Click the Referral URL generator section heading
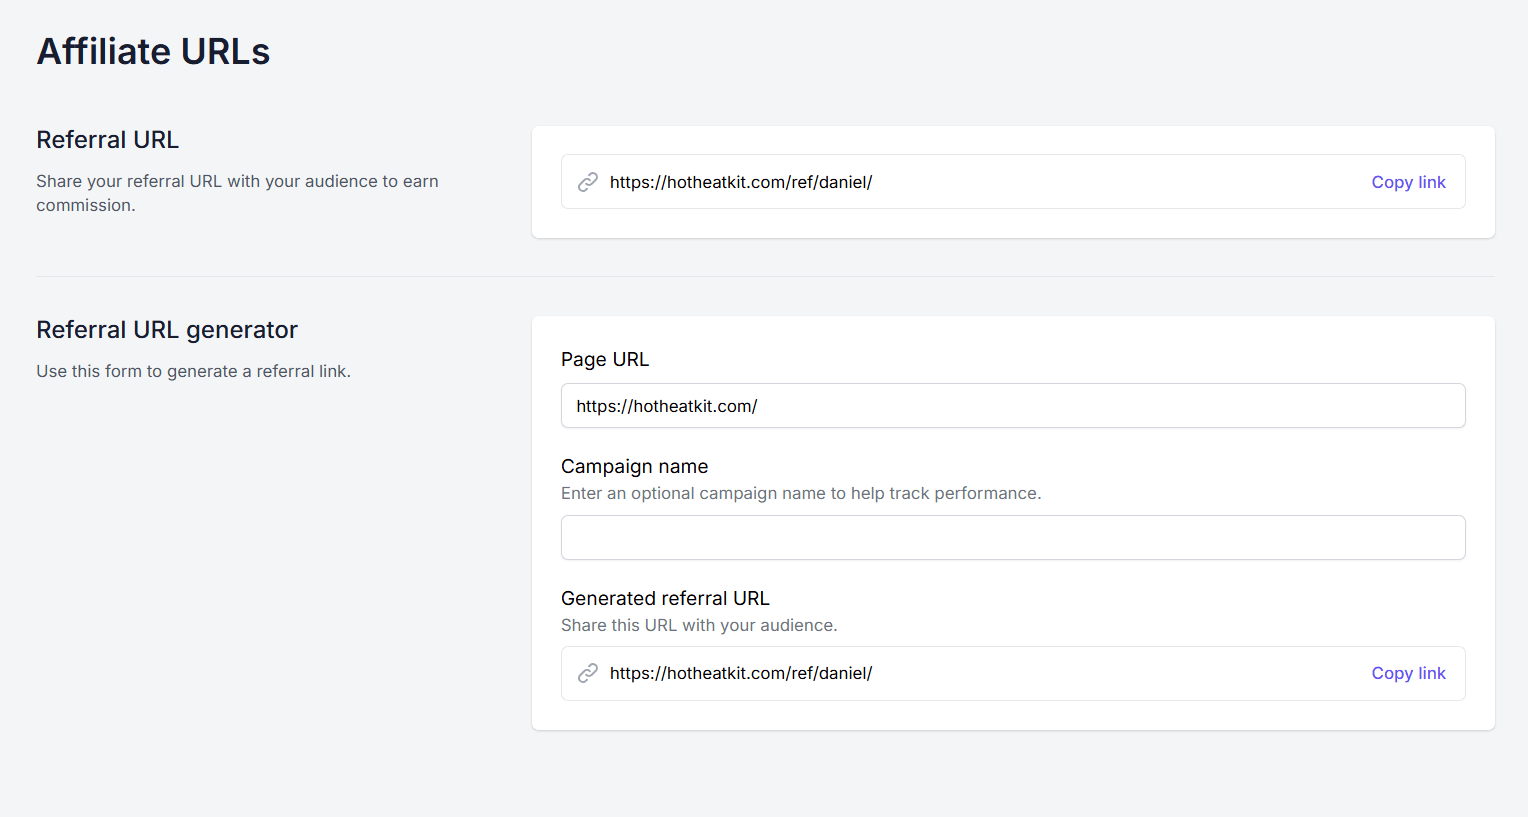1528x817 pixels. click(167, 330)
